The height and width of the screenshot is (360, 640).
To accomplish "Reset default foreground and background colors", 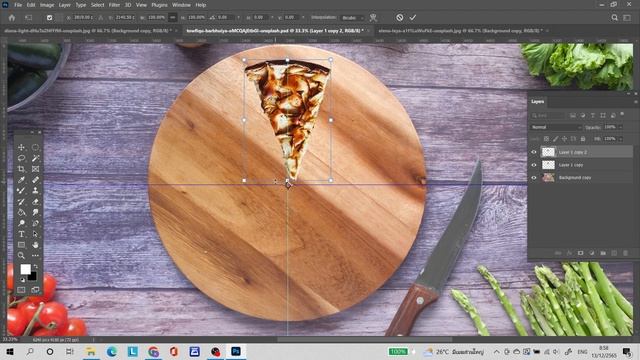I will coord(22,280).
